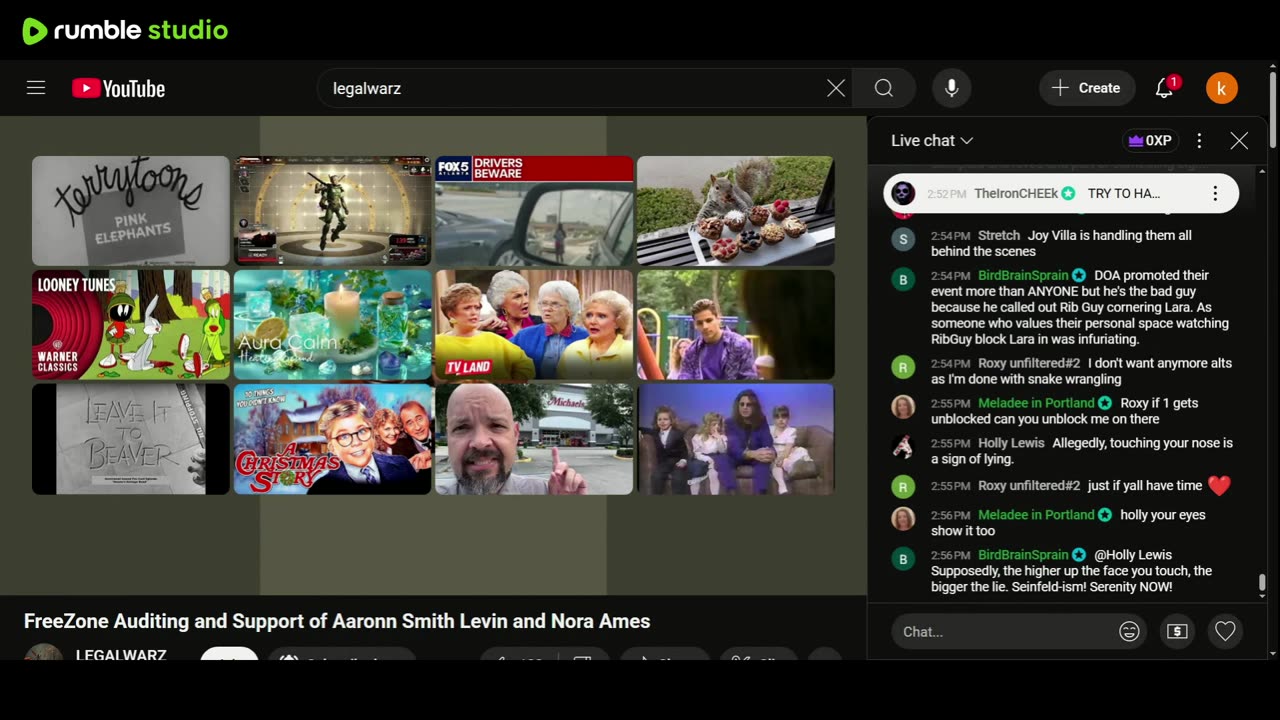Click the username Stretch in chat

(x=999, y=236)
